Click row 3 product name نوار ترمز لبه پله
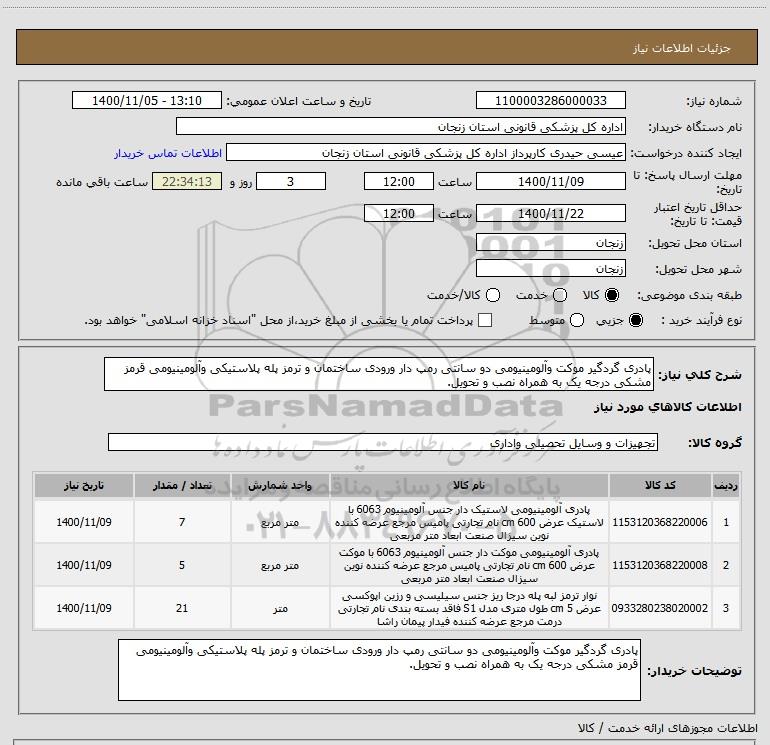The height and width of the screenshot is (745, 770). tap(469, 608)
